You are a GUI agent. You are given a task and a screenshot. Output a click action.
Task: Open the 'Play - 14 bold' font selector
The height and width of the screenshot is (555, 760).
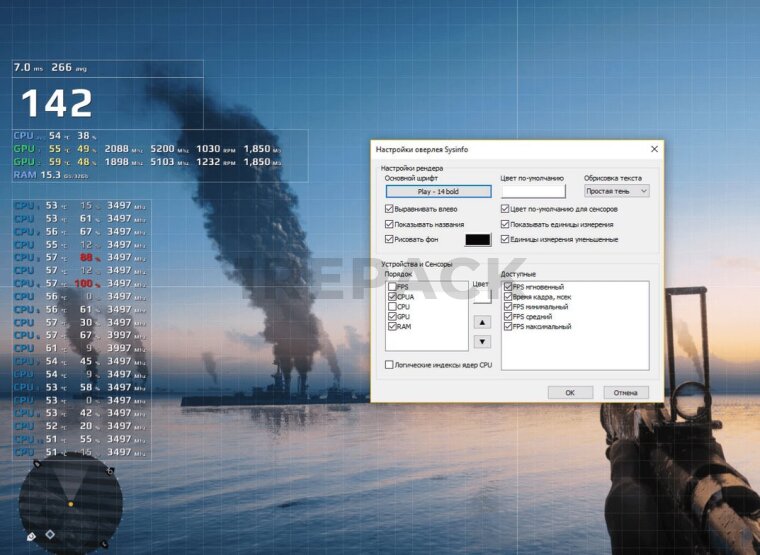438,191
